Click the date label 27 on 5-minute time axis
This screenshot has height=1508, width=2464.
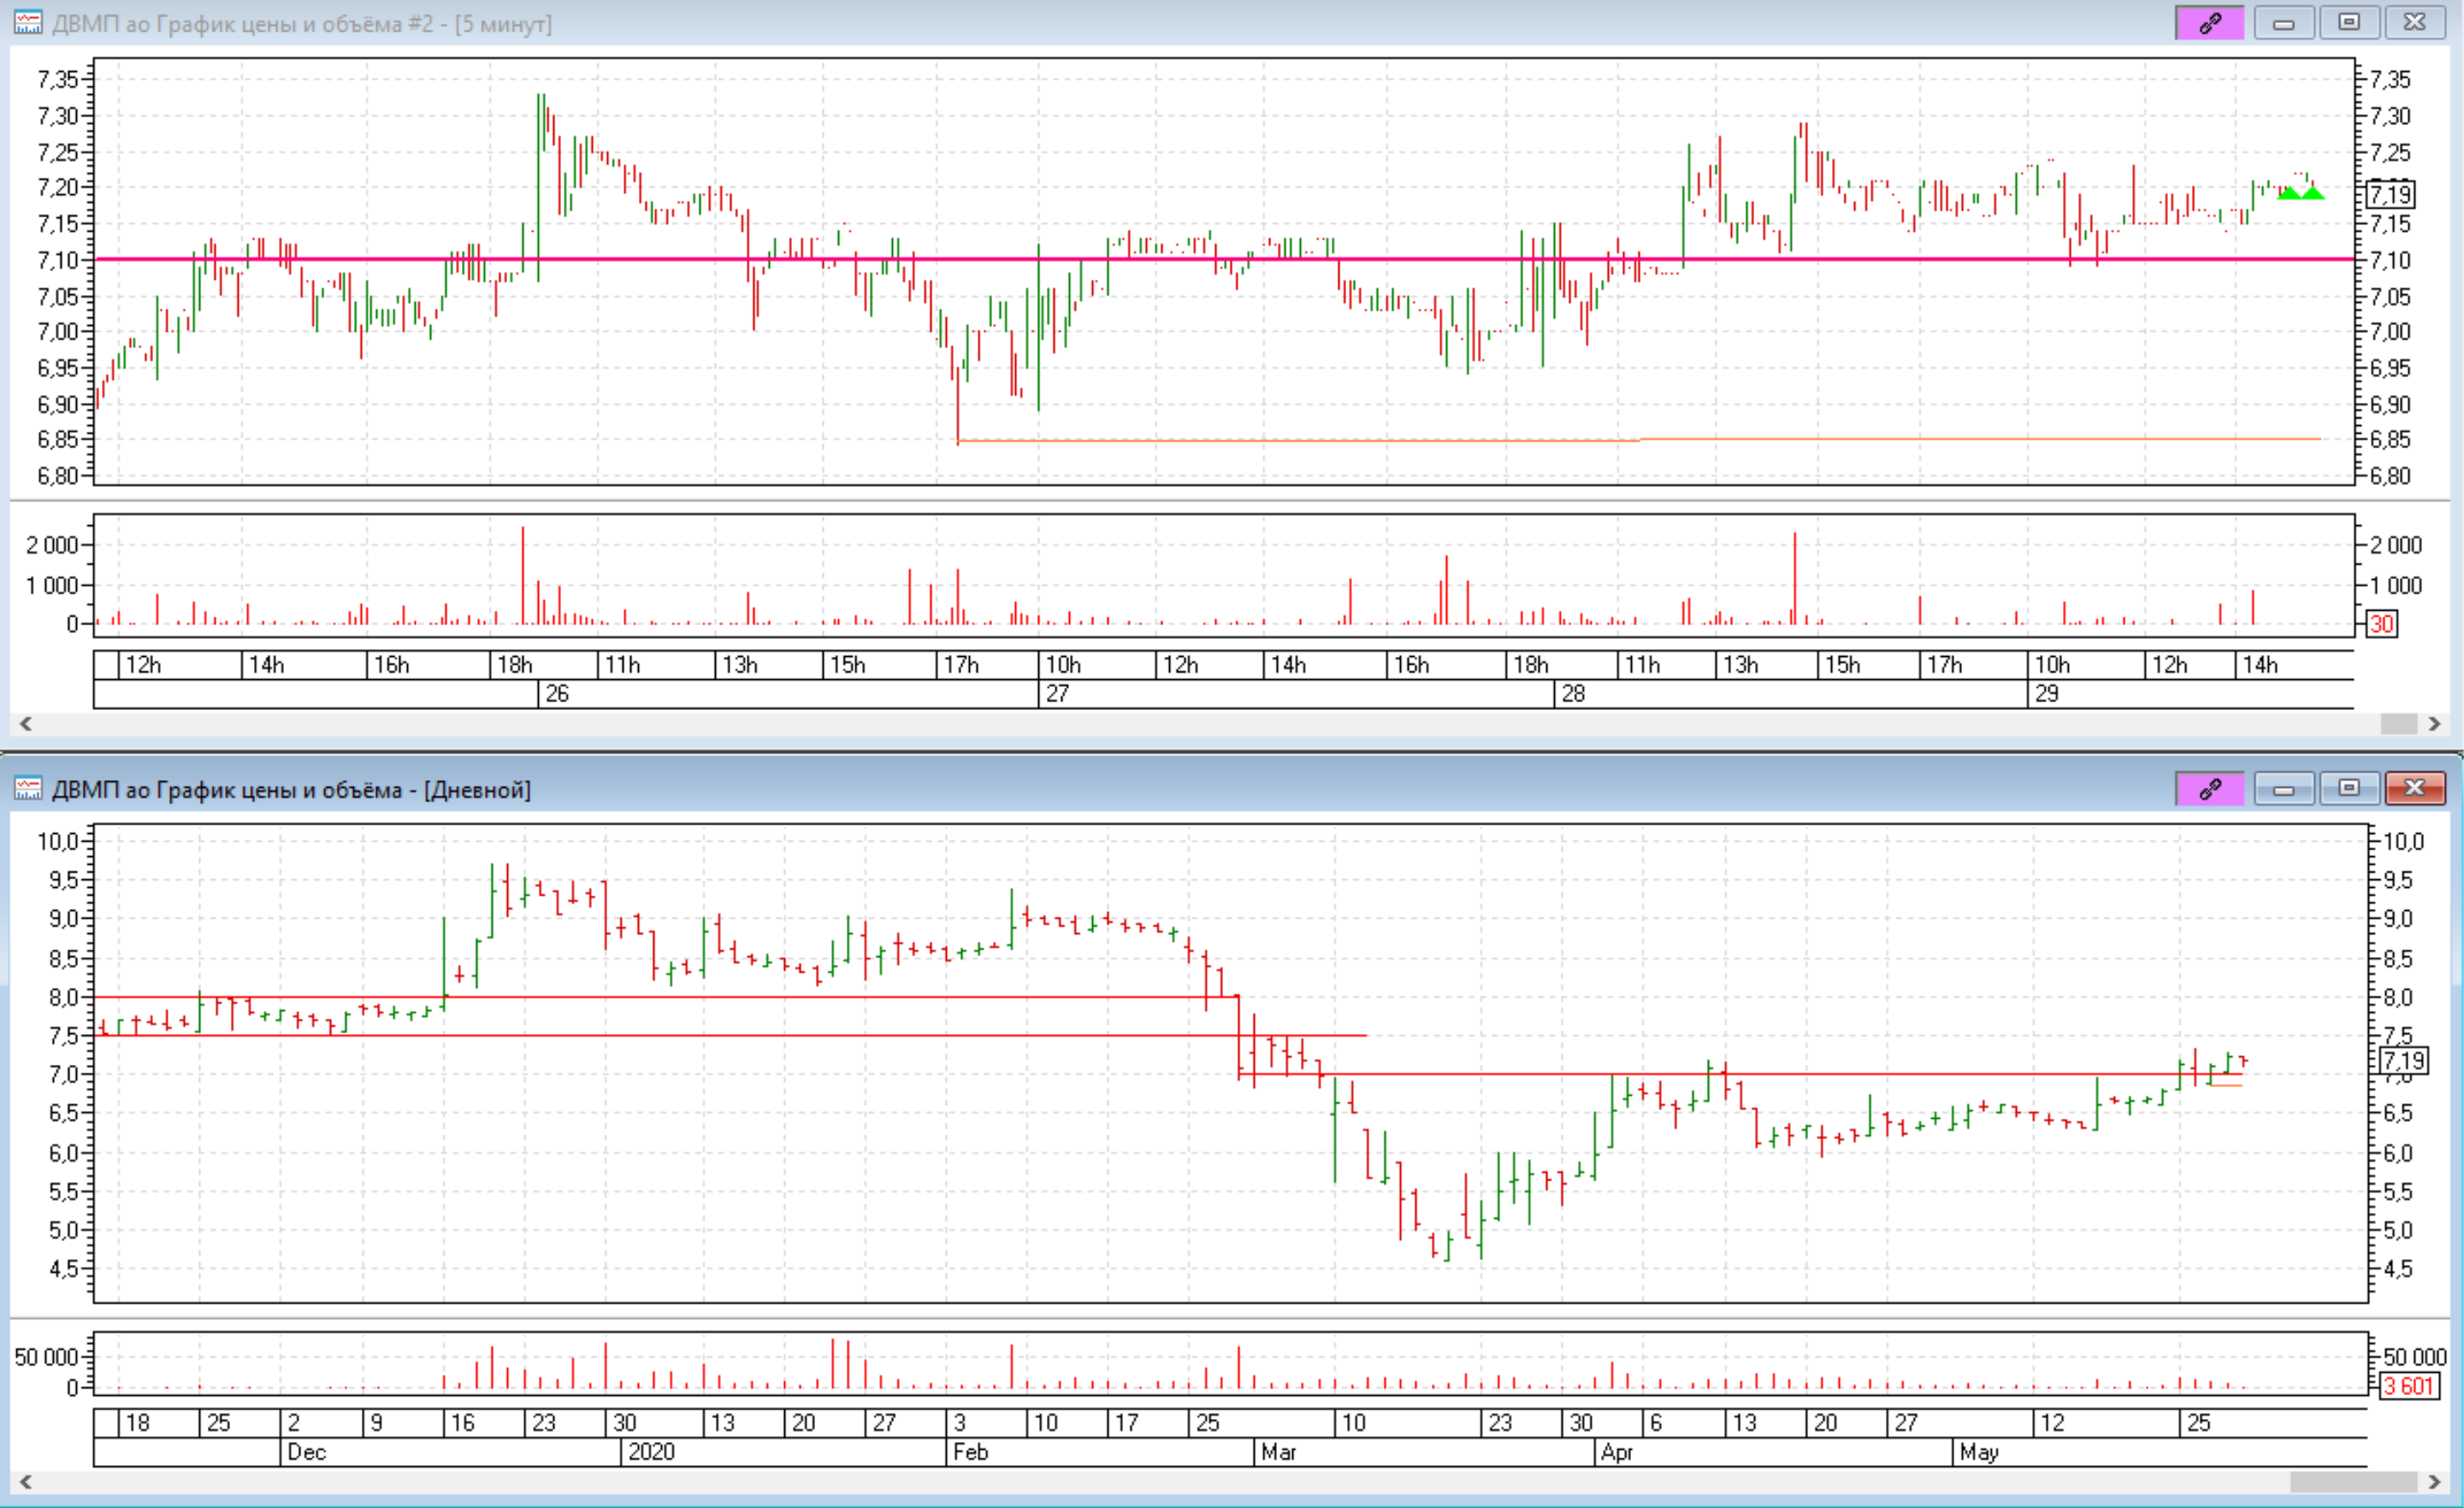1058,694
